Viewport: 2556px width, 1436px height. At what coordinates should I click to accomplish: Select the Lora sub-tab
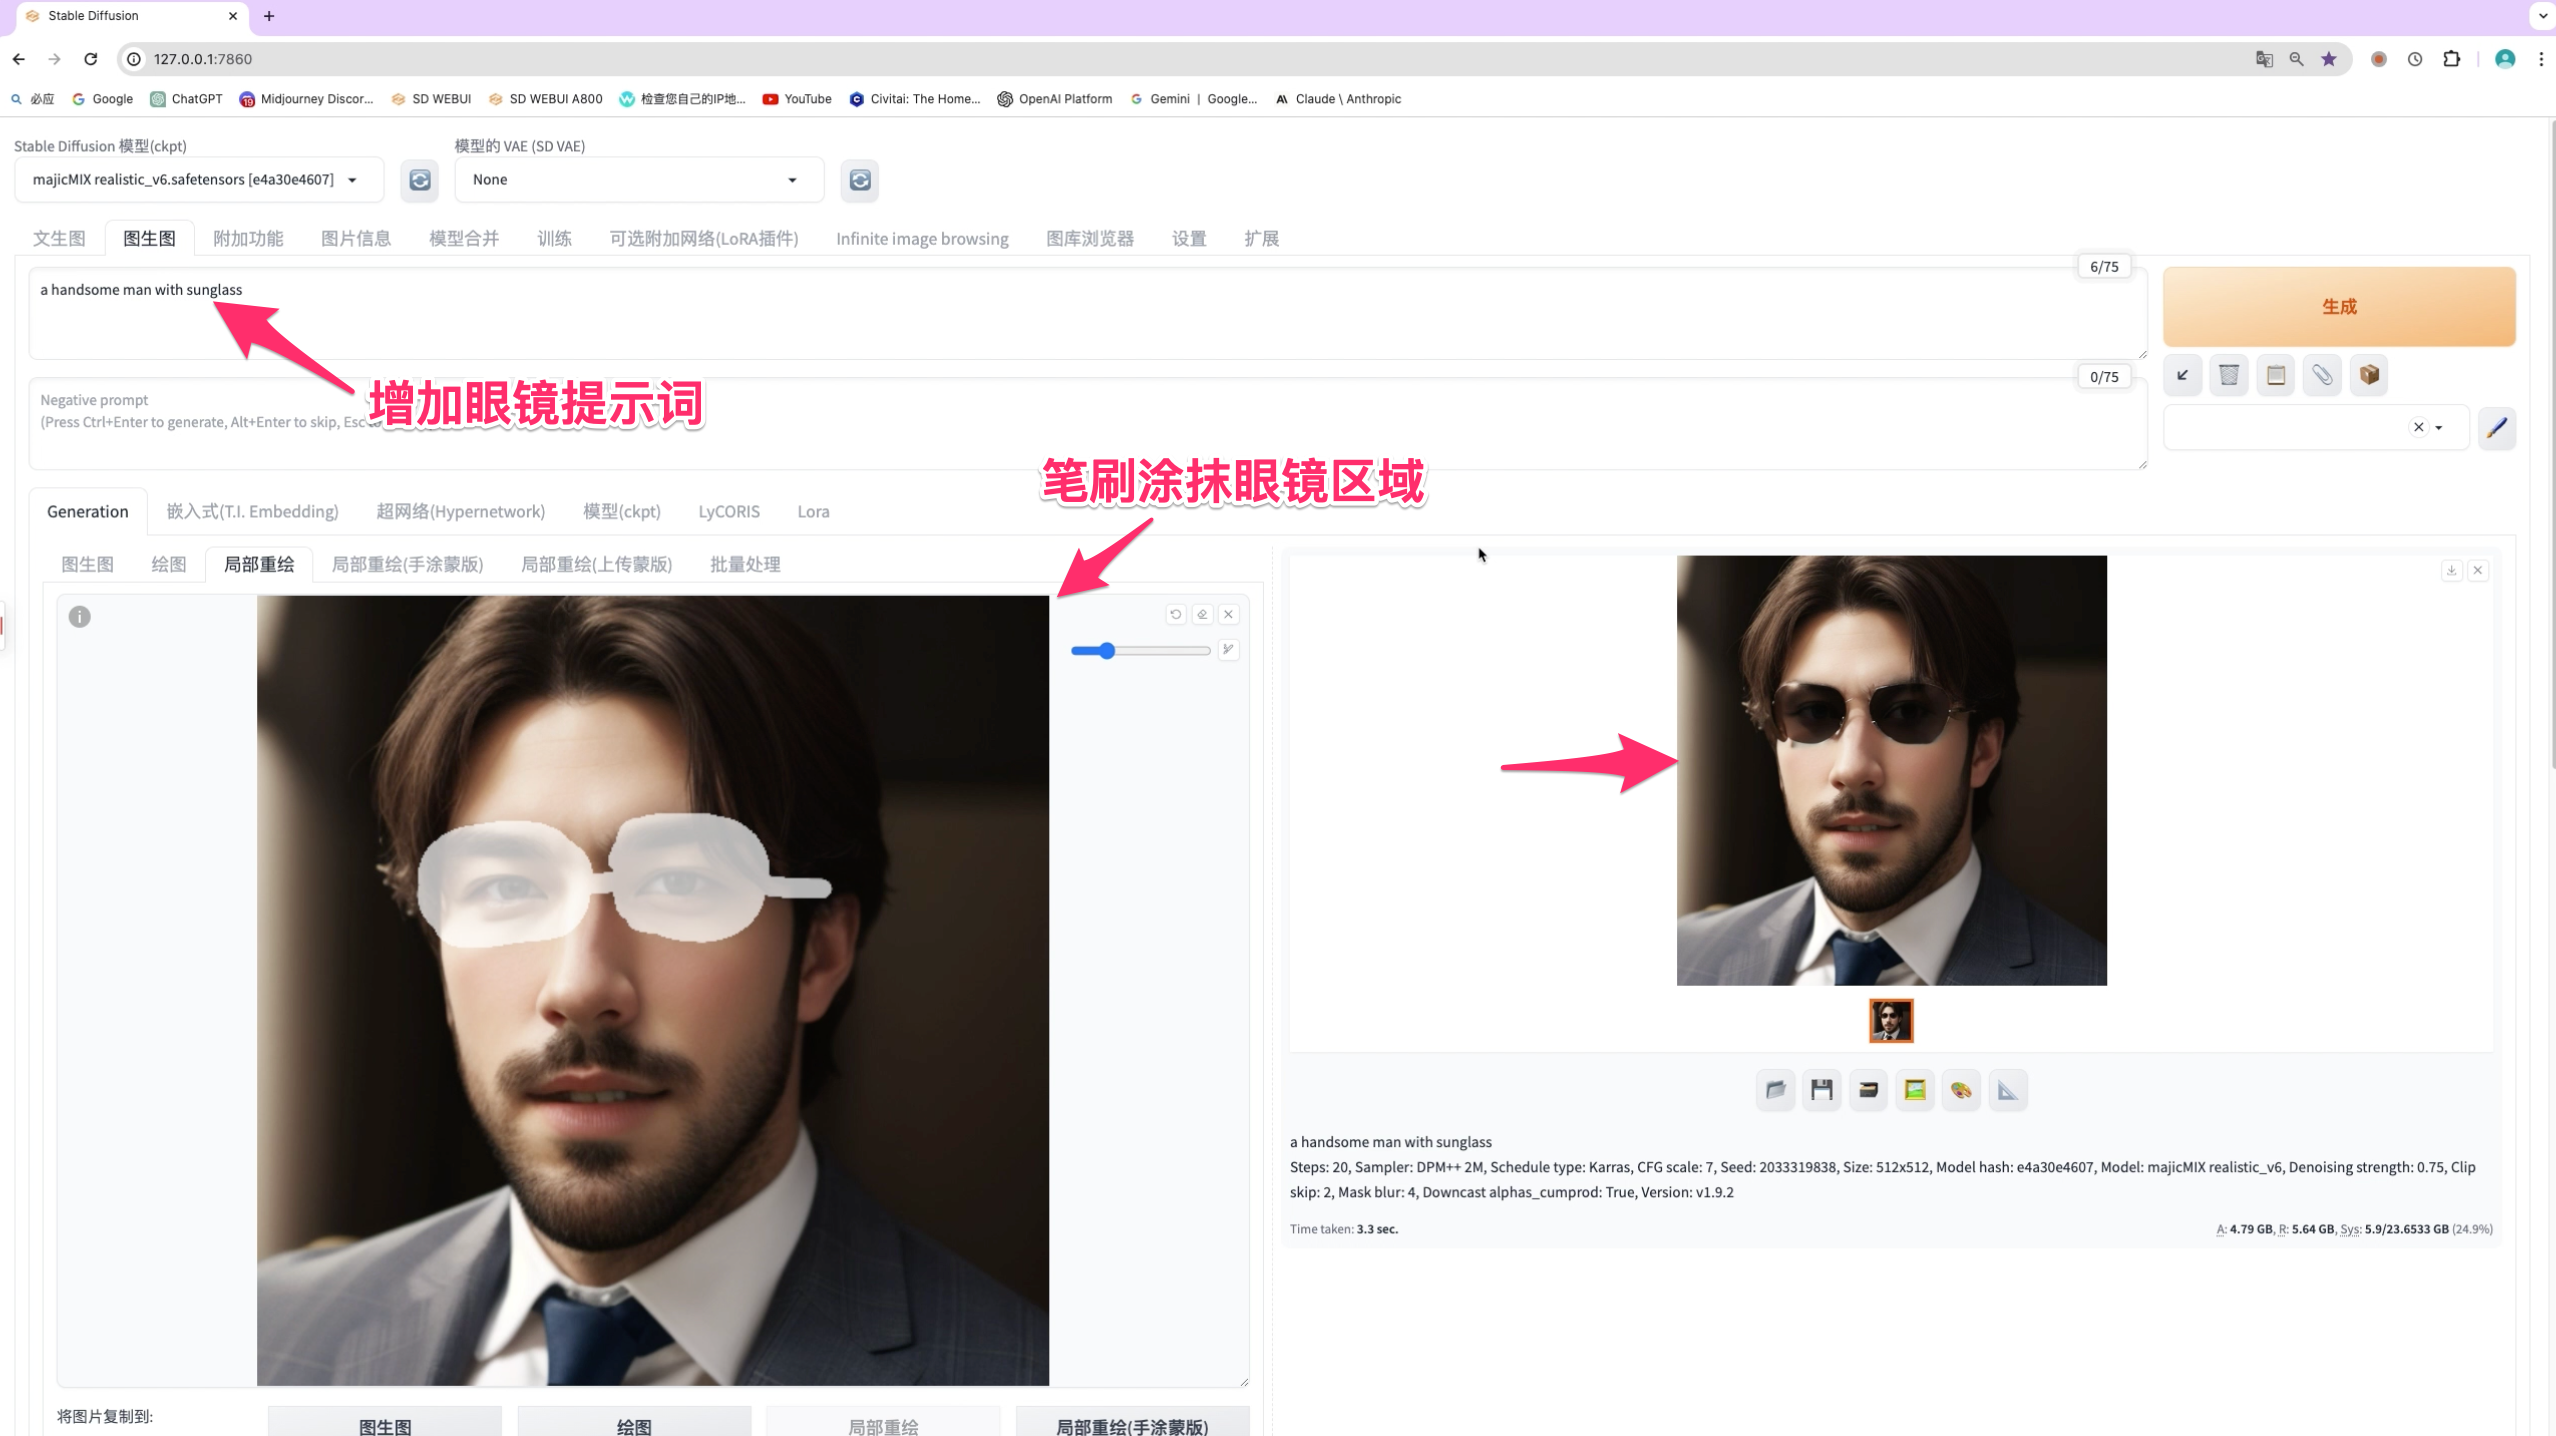point(813,511)
